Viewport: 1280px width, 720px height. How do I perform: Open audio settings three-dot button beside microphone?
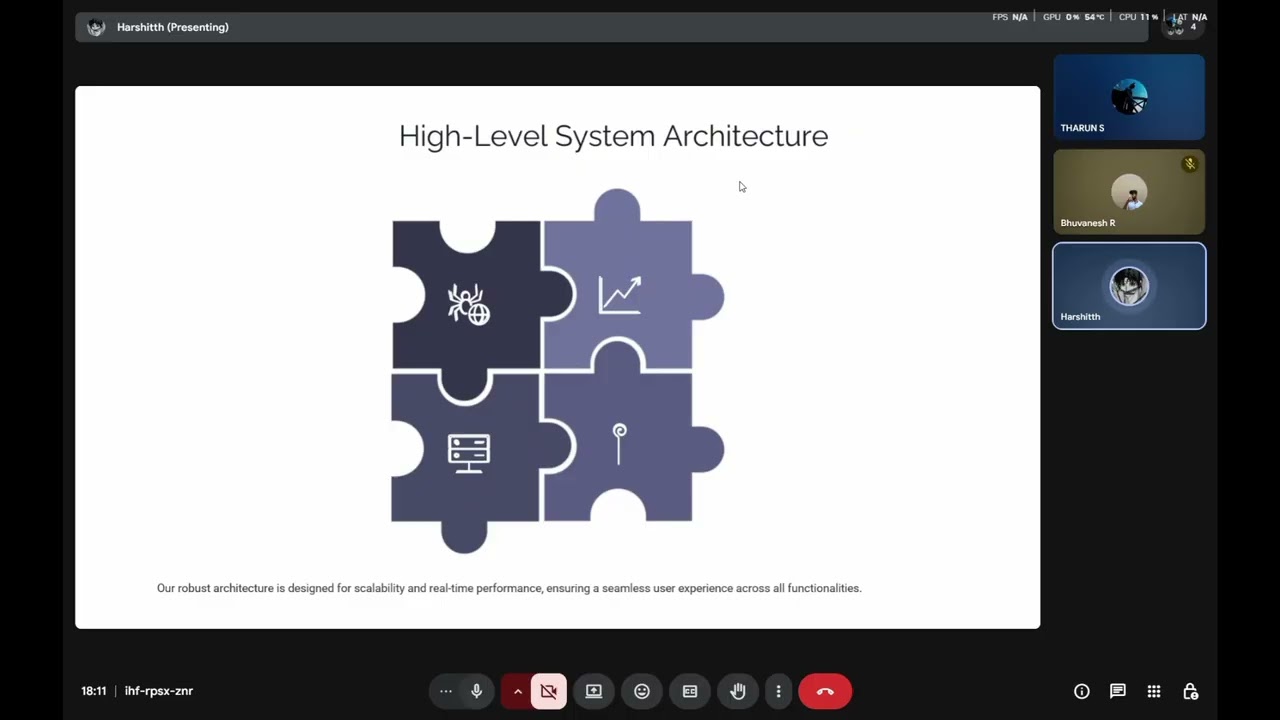coord(446,691)
